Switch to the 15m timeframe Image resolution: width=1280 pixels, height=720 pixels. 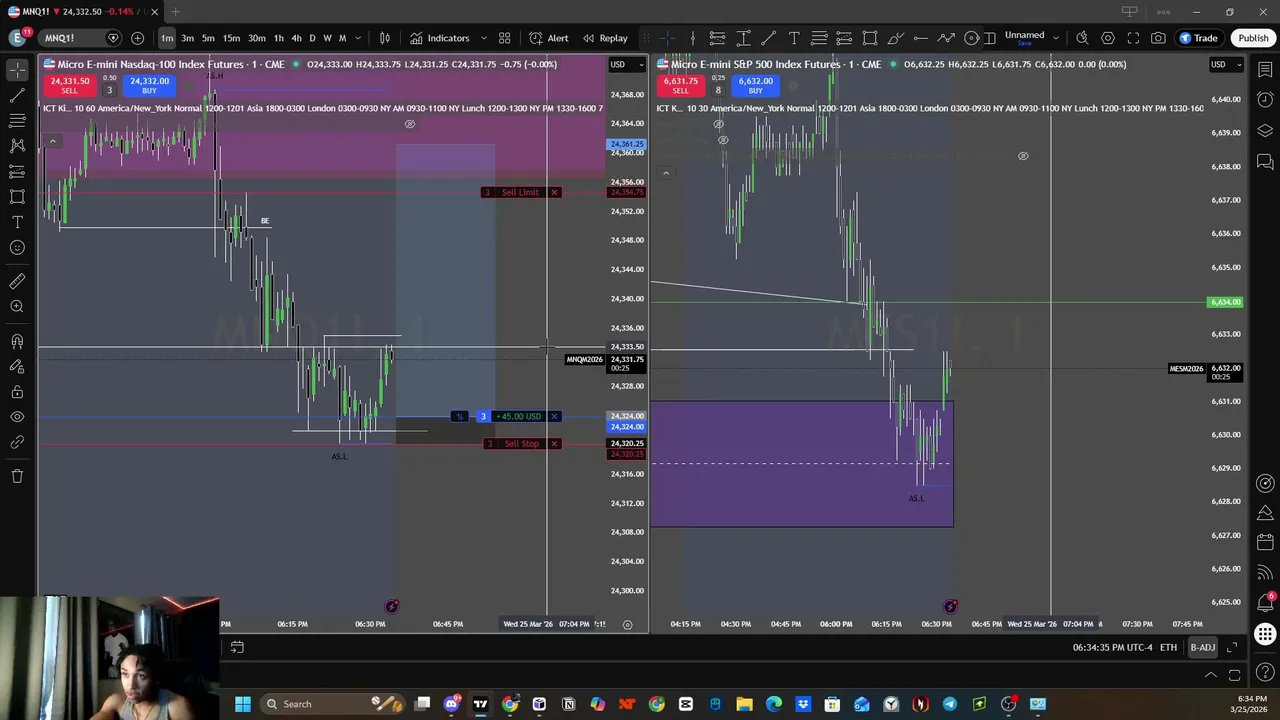coord(231,38)
